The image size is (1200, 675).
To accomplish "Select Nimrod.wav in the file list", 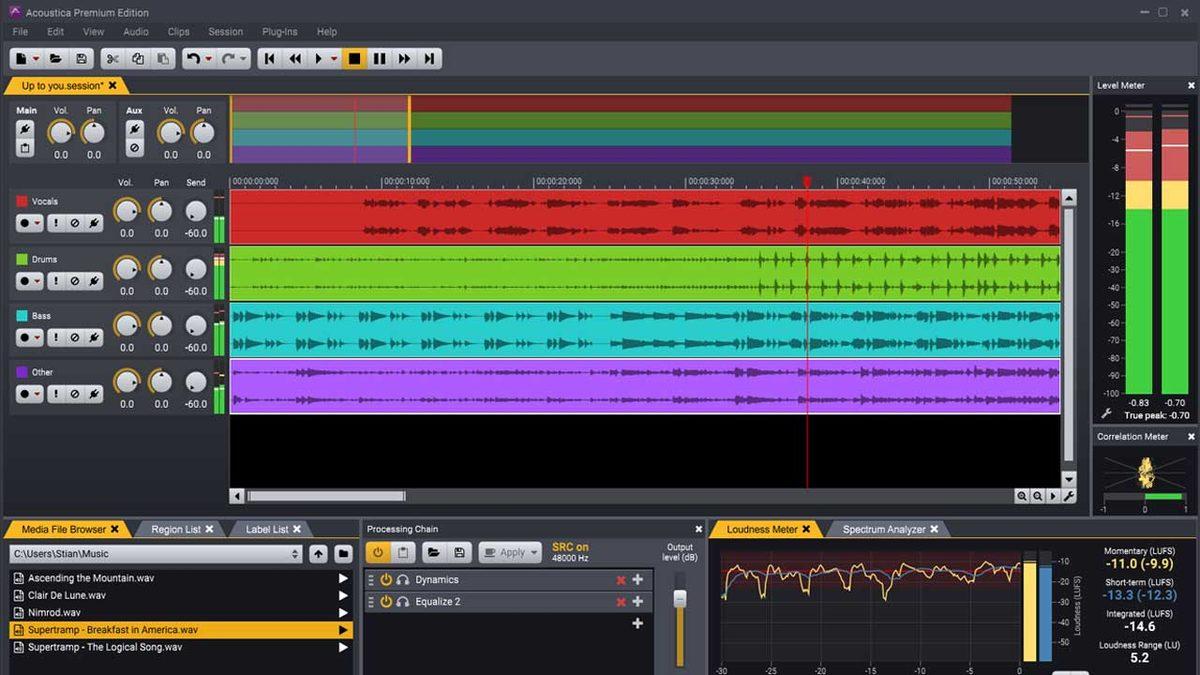I will (54, 612).
